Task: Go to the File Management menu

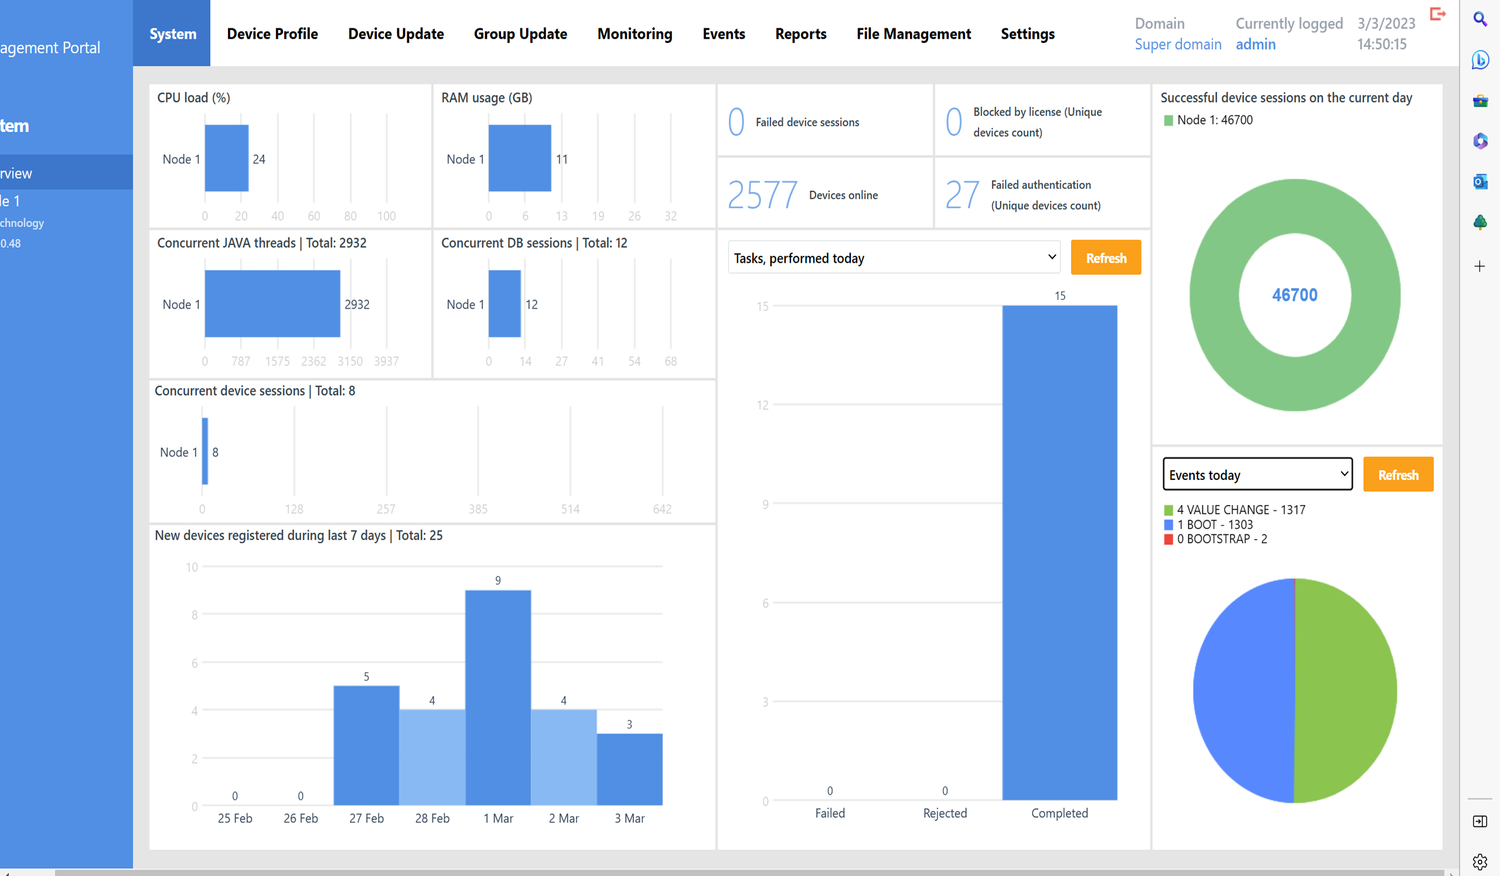Action: tap(913, 34)
